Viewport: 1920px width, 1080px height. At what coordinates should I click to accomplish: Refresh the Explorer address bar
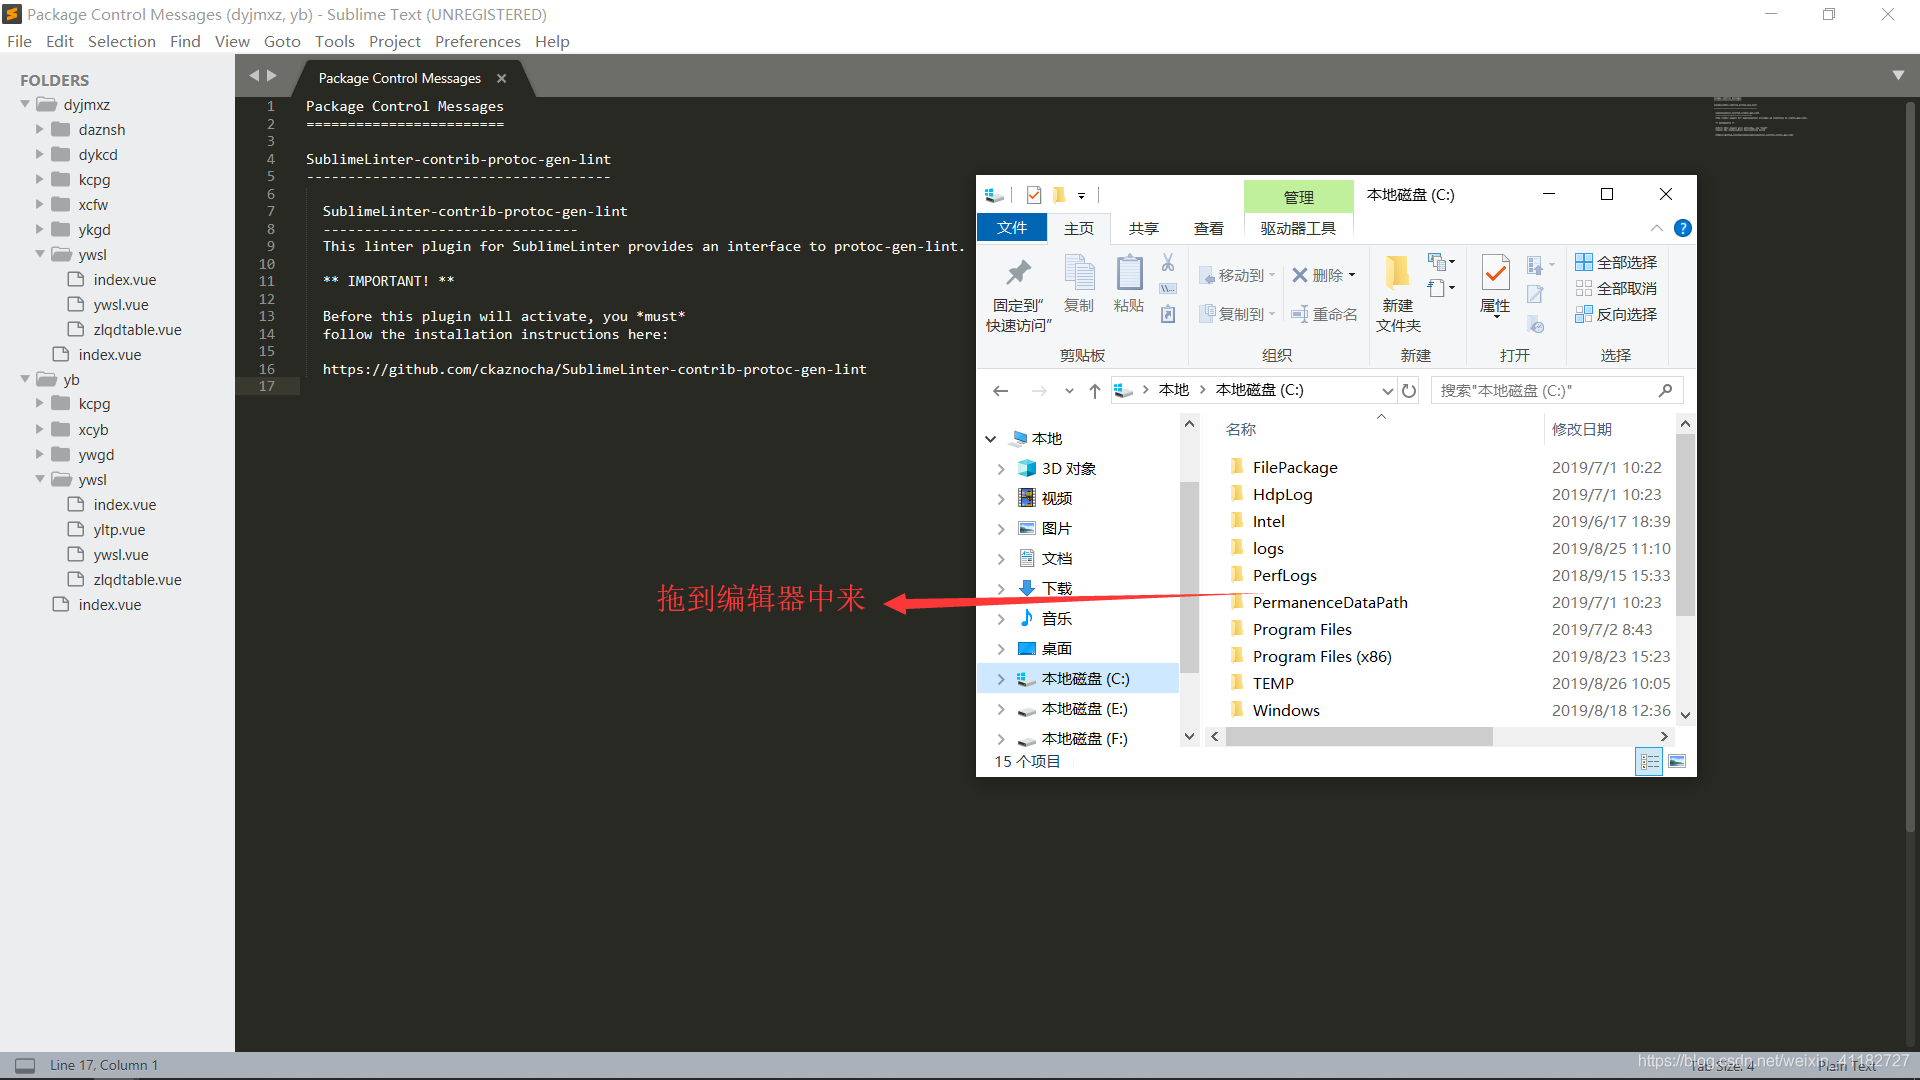click(x=1409, y=391)
